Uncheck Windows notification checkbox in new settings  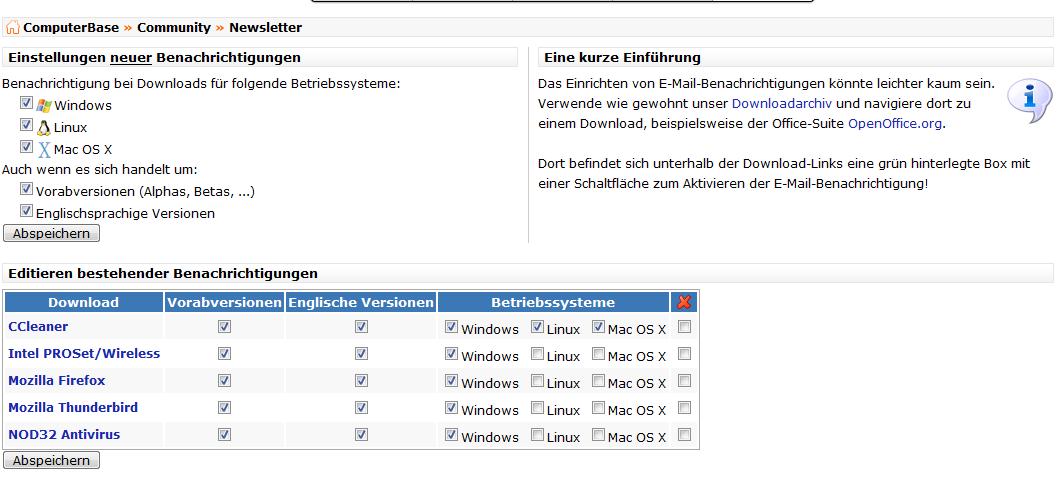click(x=26, y=103)
